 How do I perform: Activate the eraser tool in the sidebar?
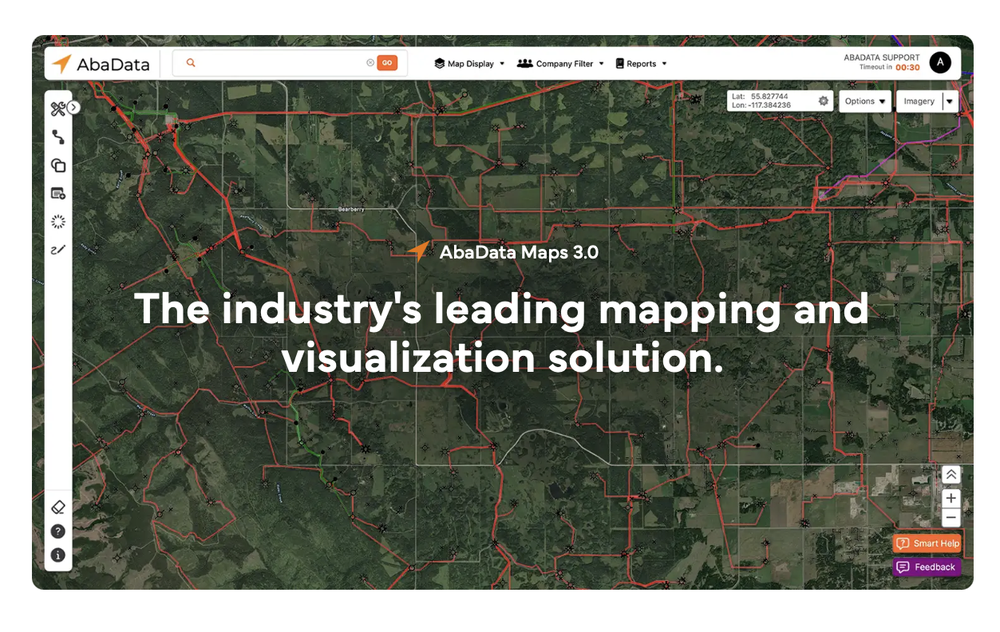click(57, 507)
